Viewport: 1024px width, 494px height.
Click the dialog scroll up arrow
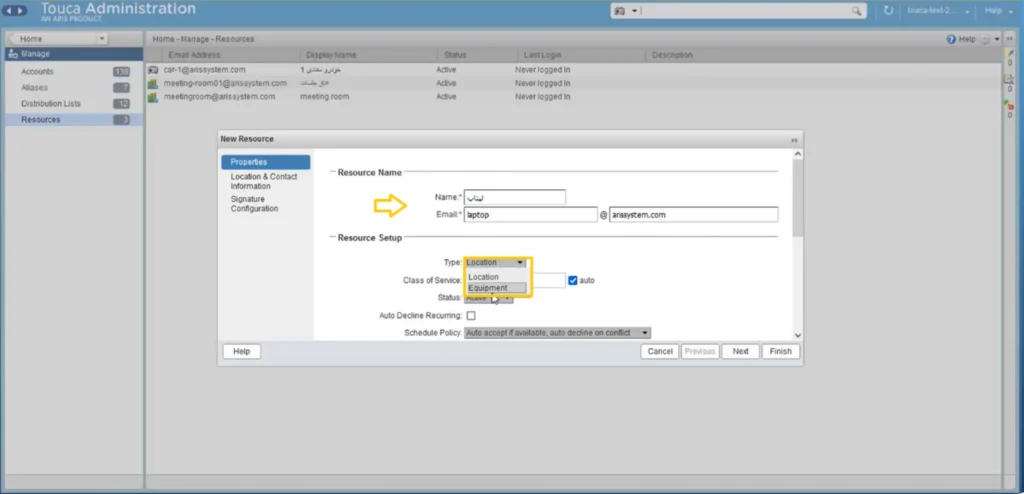point(797,154)
